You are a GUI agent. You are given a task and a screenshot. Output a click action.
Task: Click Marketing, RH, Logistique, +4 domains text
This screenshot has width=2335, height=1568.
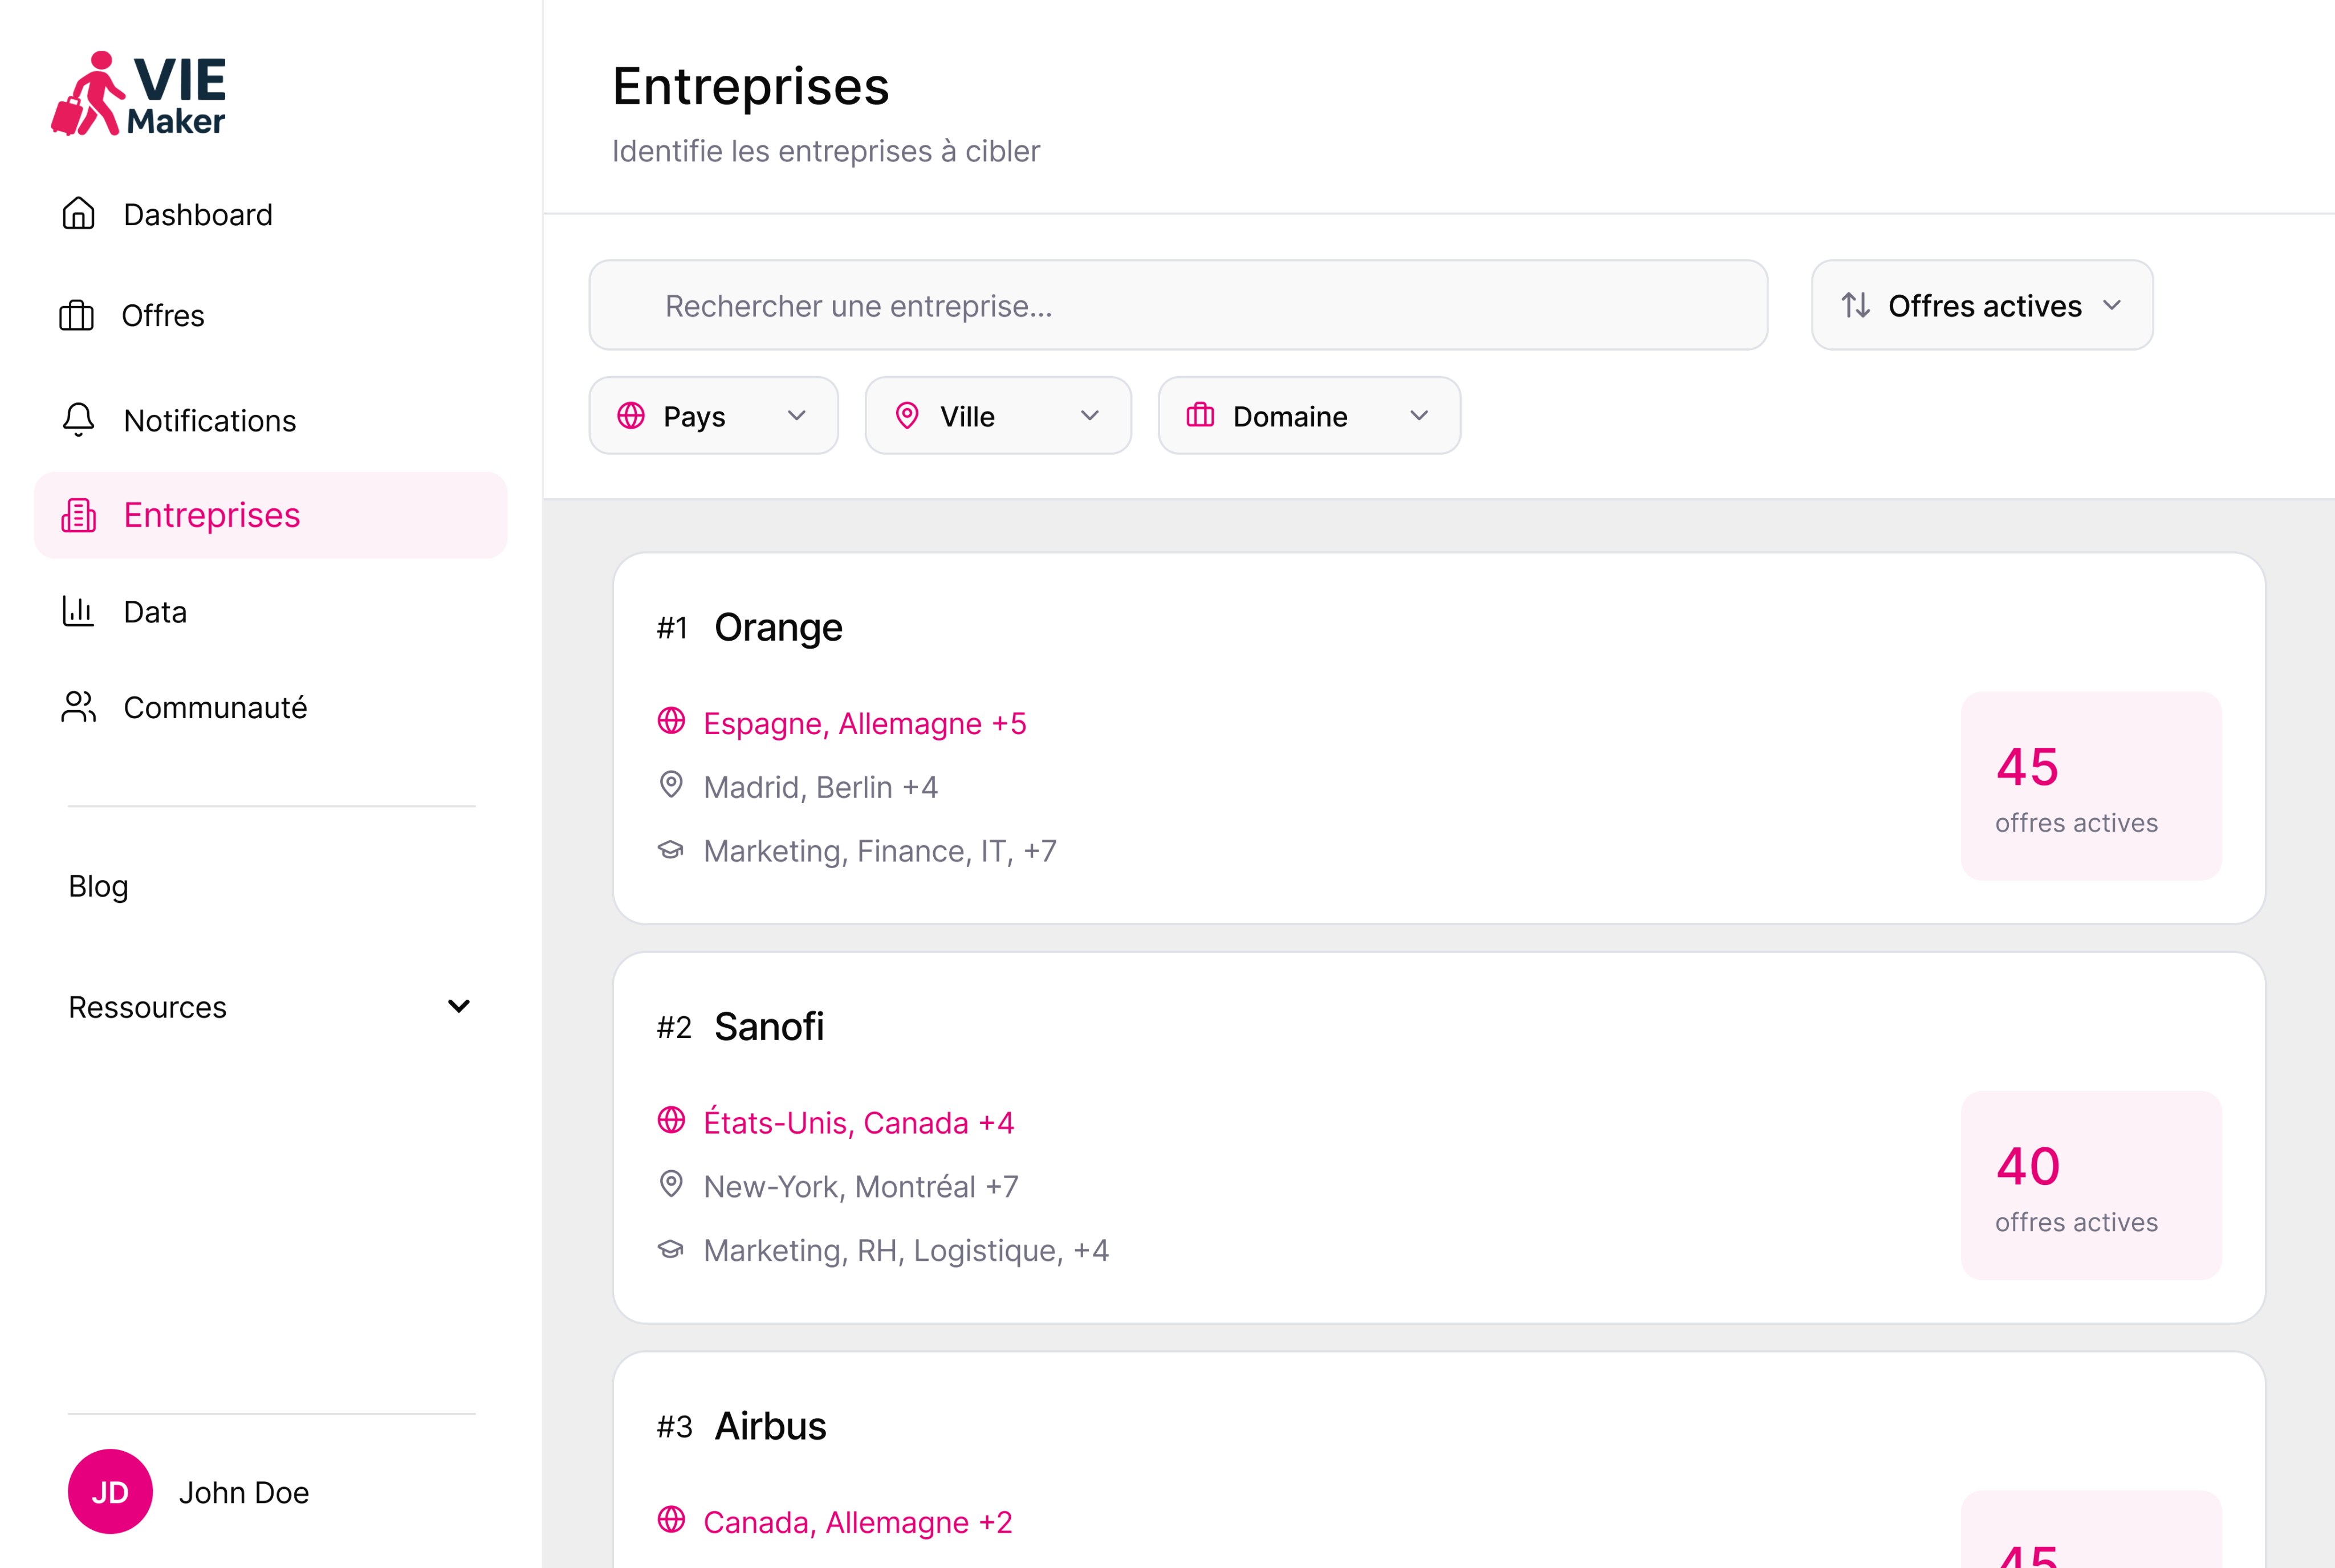click(906, 1250)
